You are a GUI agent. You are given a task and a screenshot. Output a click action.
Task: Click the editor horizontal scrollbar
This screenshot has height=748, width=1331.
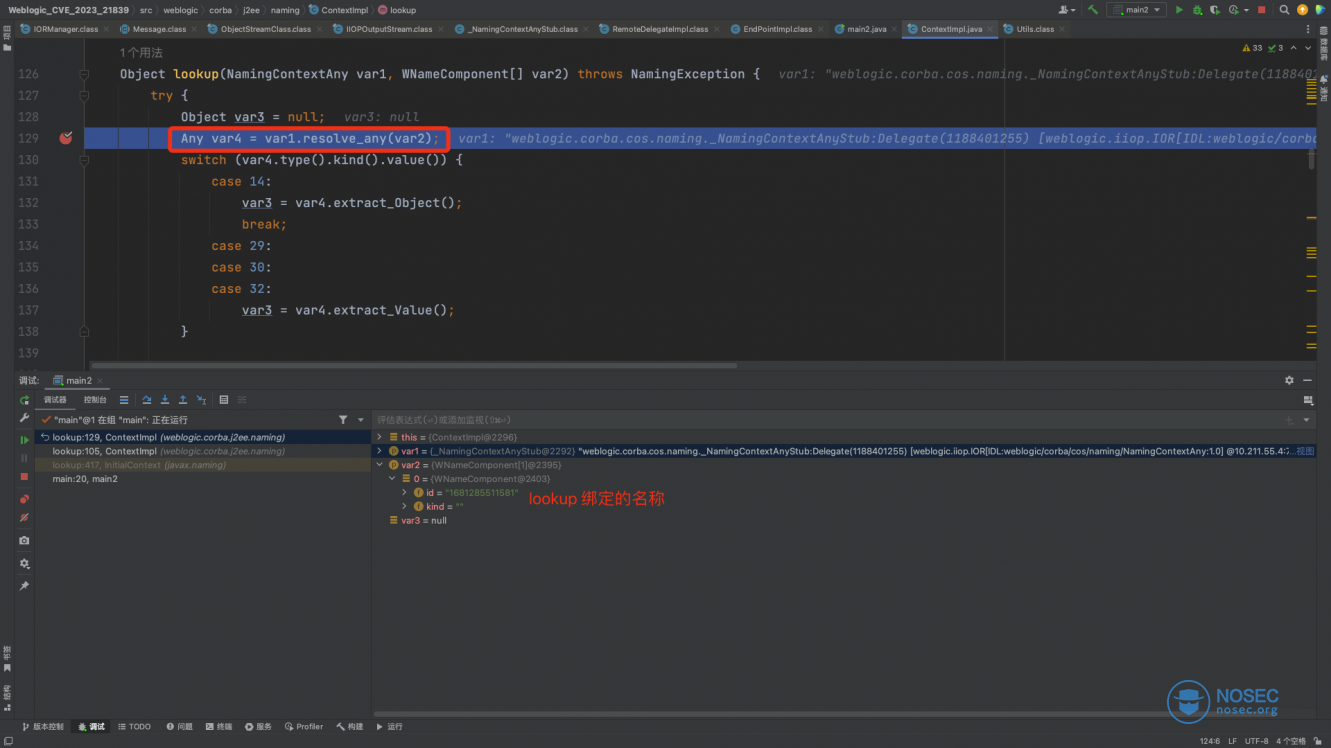[413, 365]
